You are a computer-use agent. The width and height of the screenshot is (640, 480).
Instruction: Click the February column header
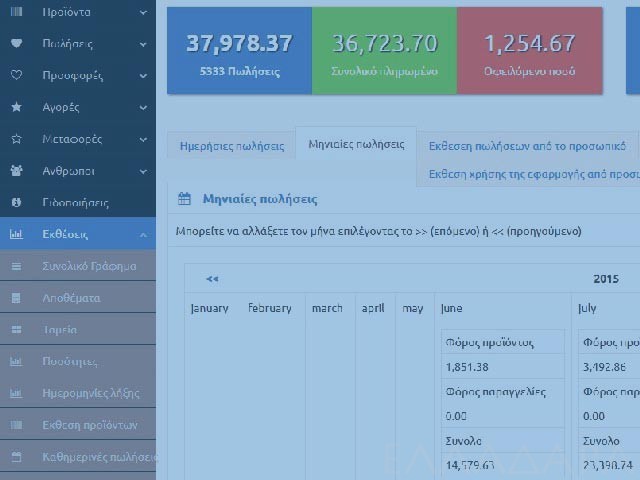(270, 308)
